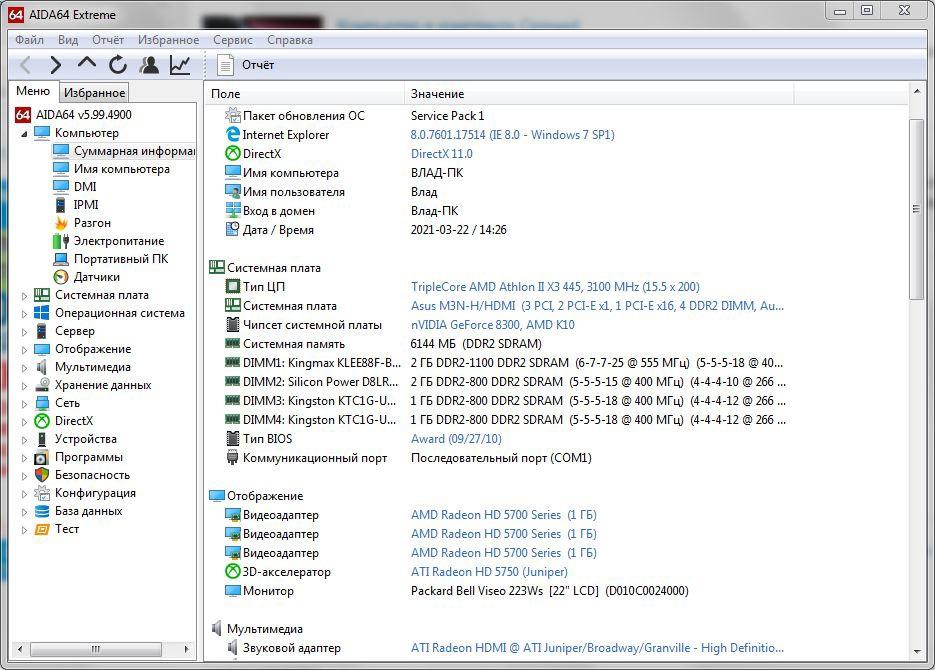Click the Forward navigation arrow

pyautogui.click(x=56, y=65)
